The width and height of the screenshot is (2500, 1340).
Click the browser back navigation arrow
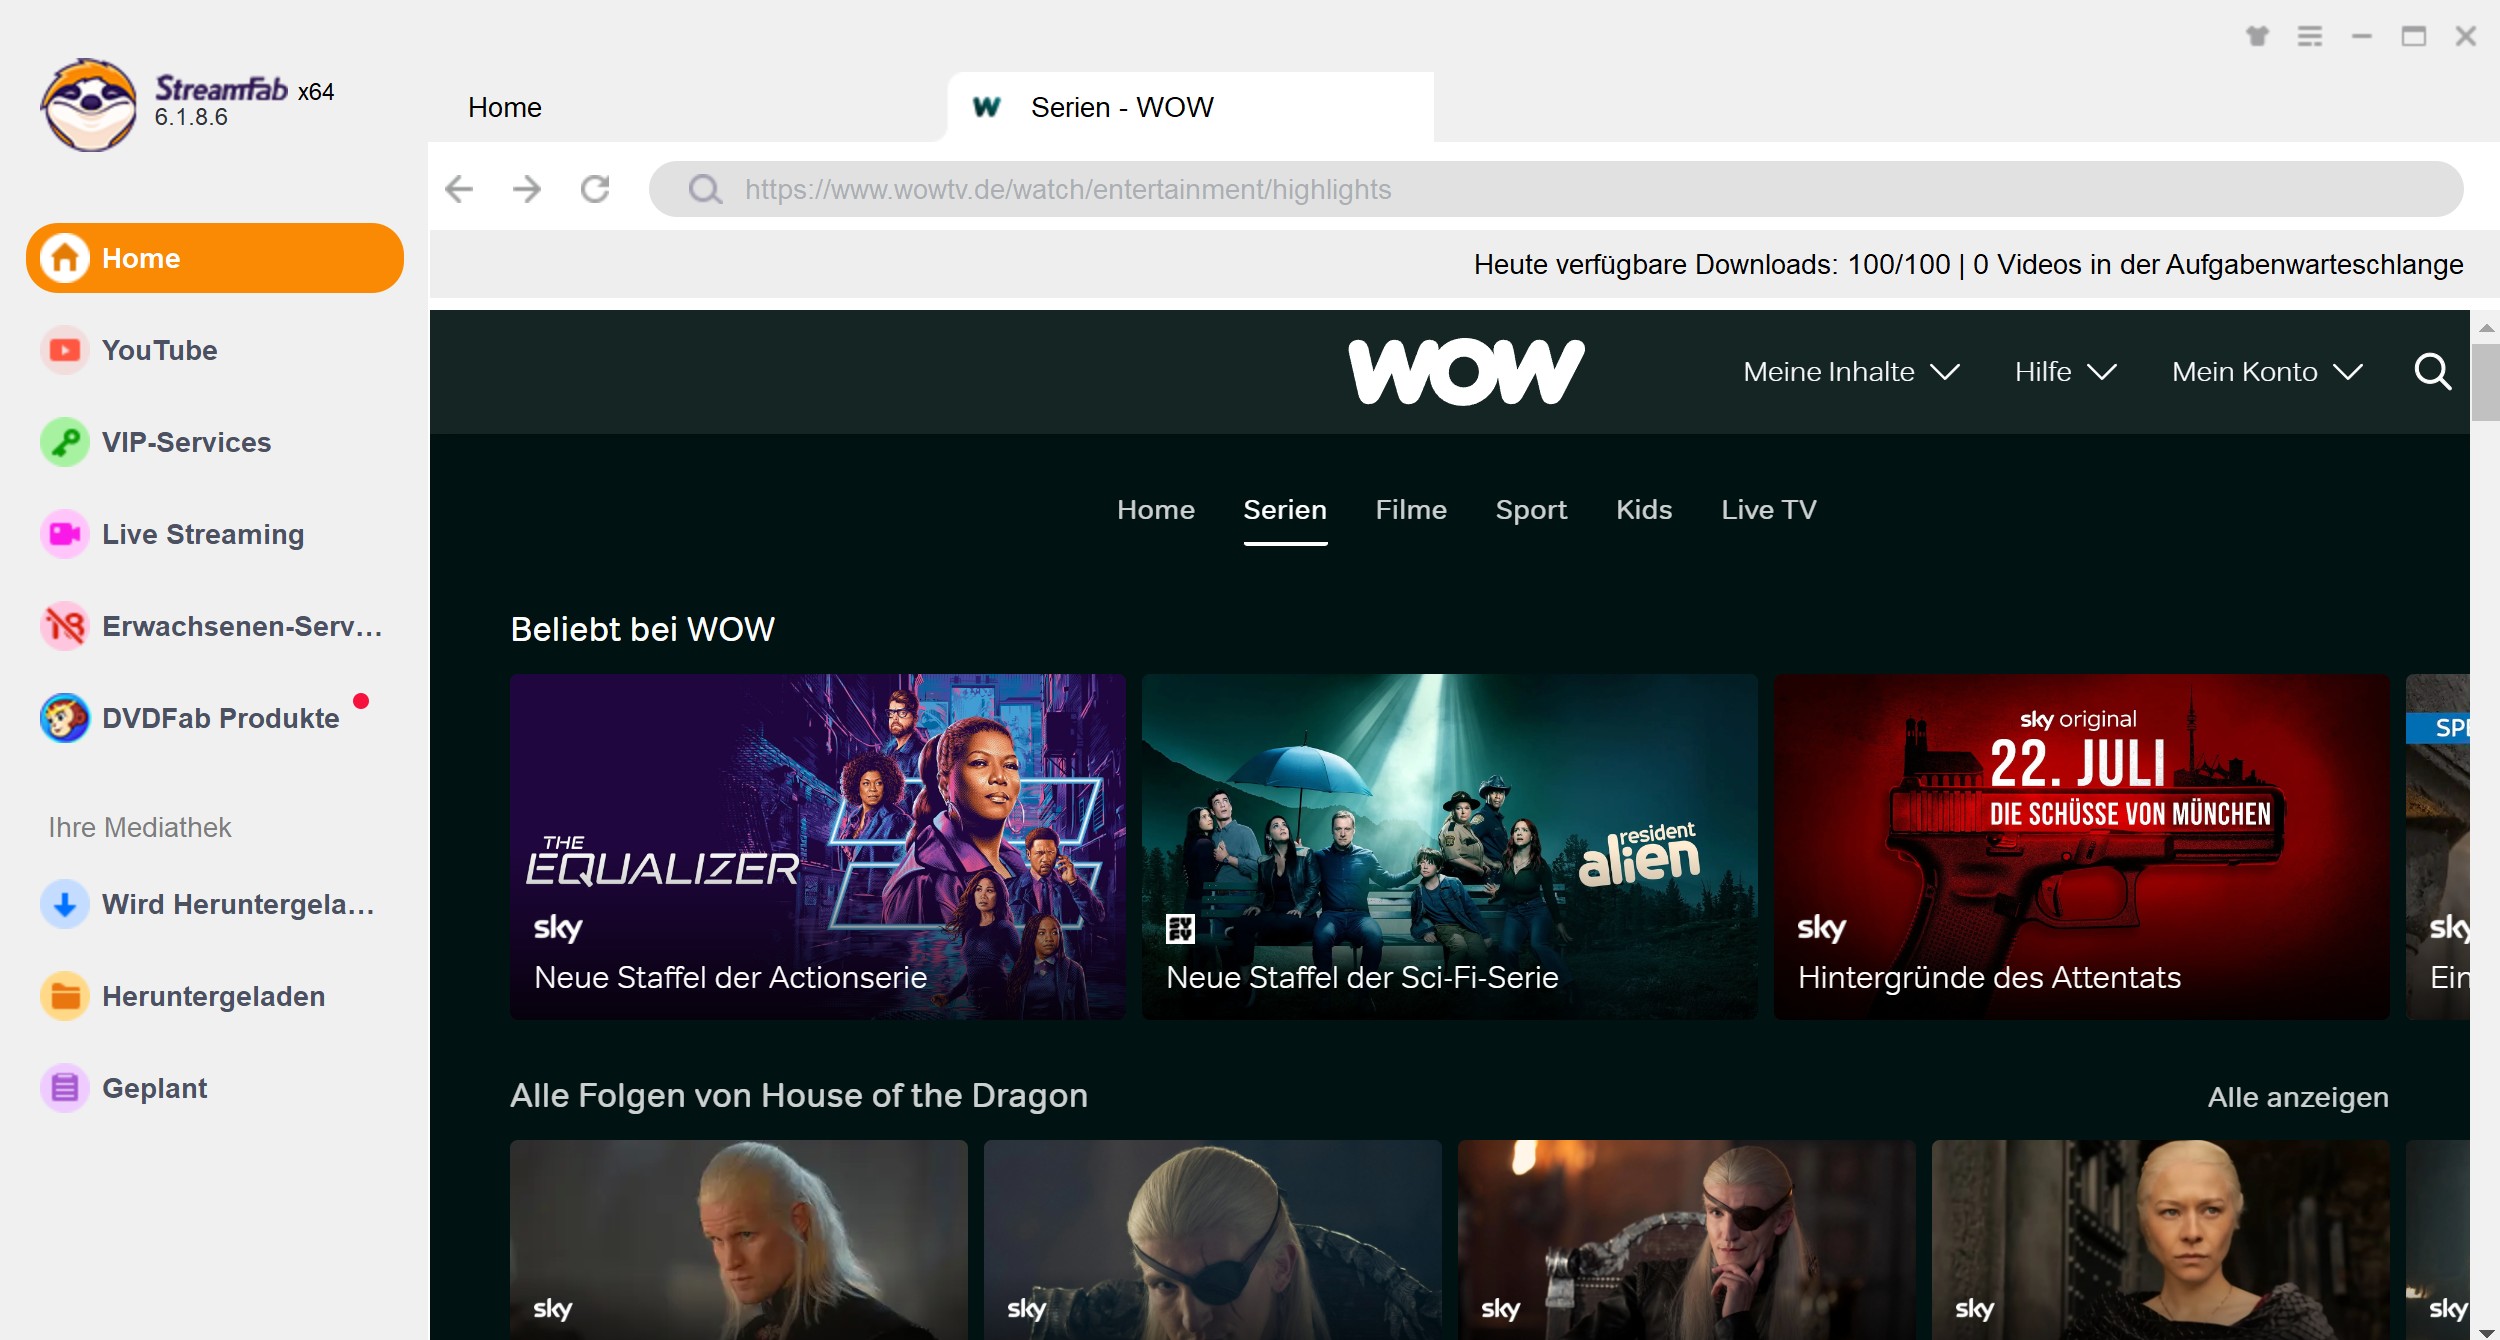460,187
